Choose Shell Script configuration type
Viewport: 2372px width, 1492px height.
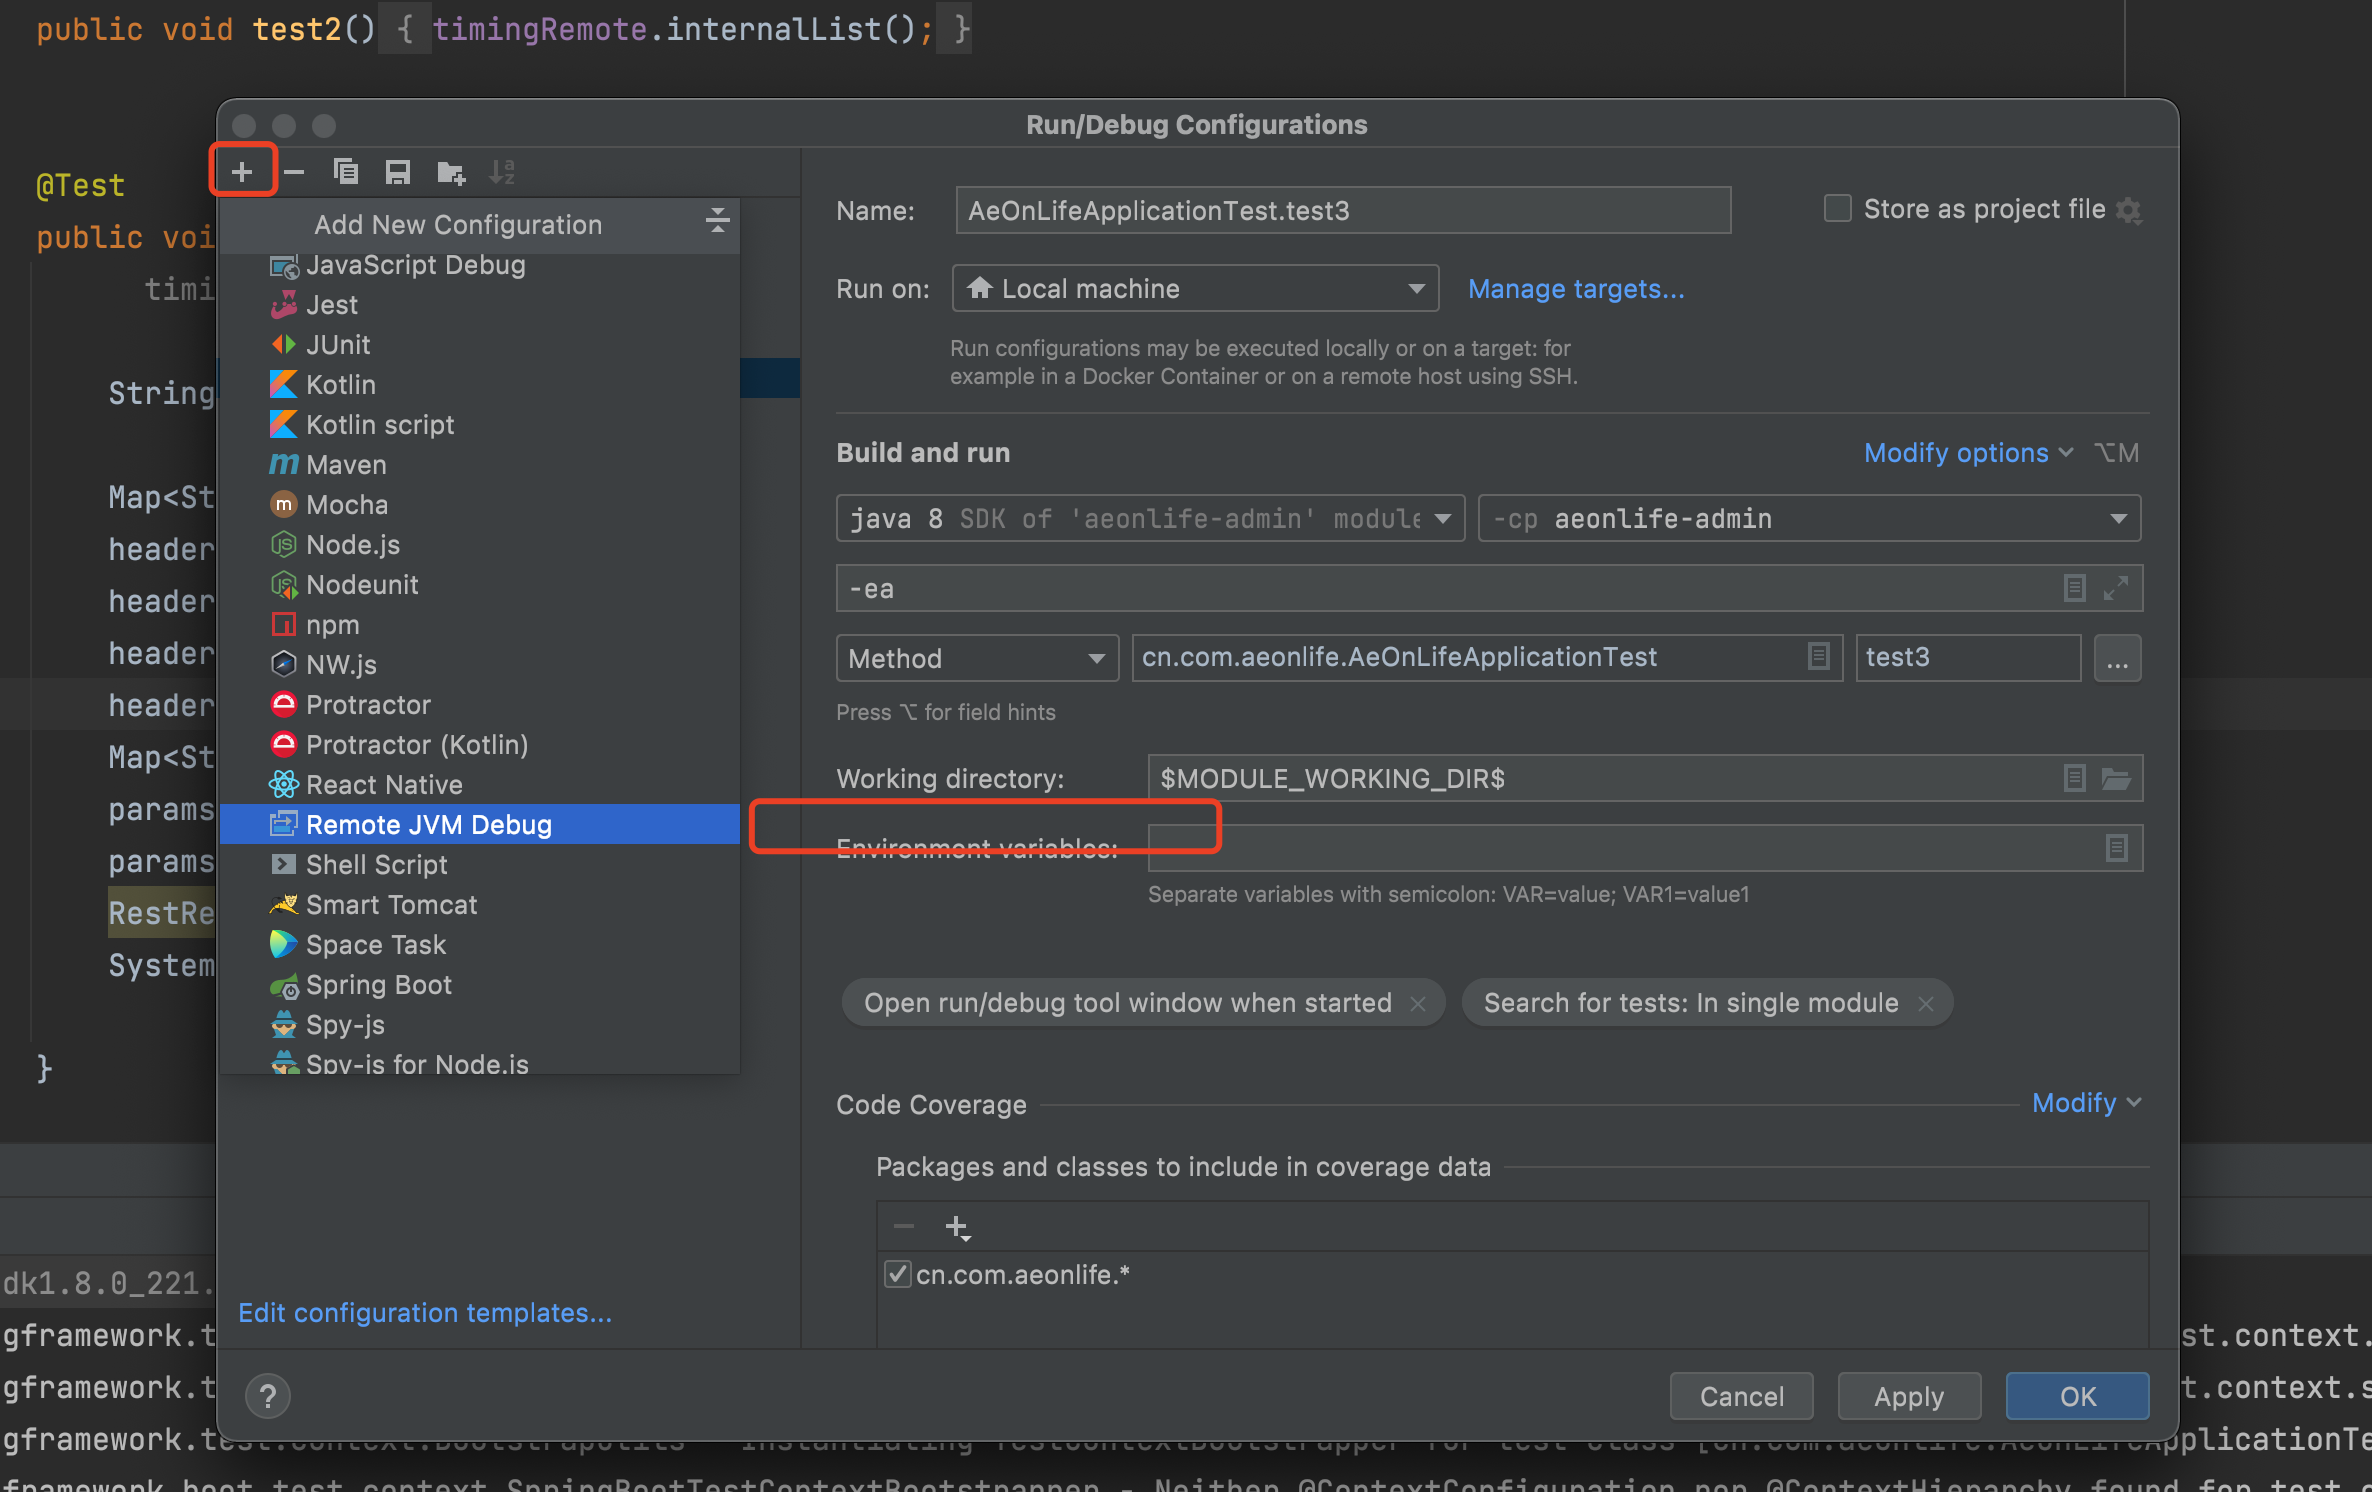tap(480, 865)
